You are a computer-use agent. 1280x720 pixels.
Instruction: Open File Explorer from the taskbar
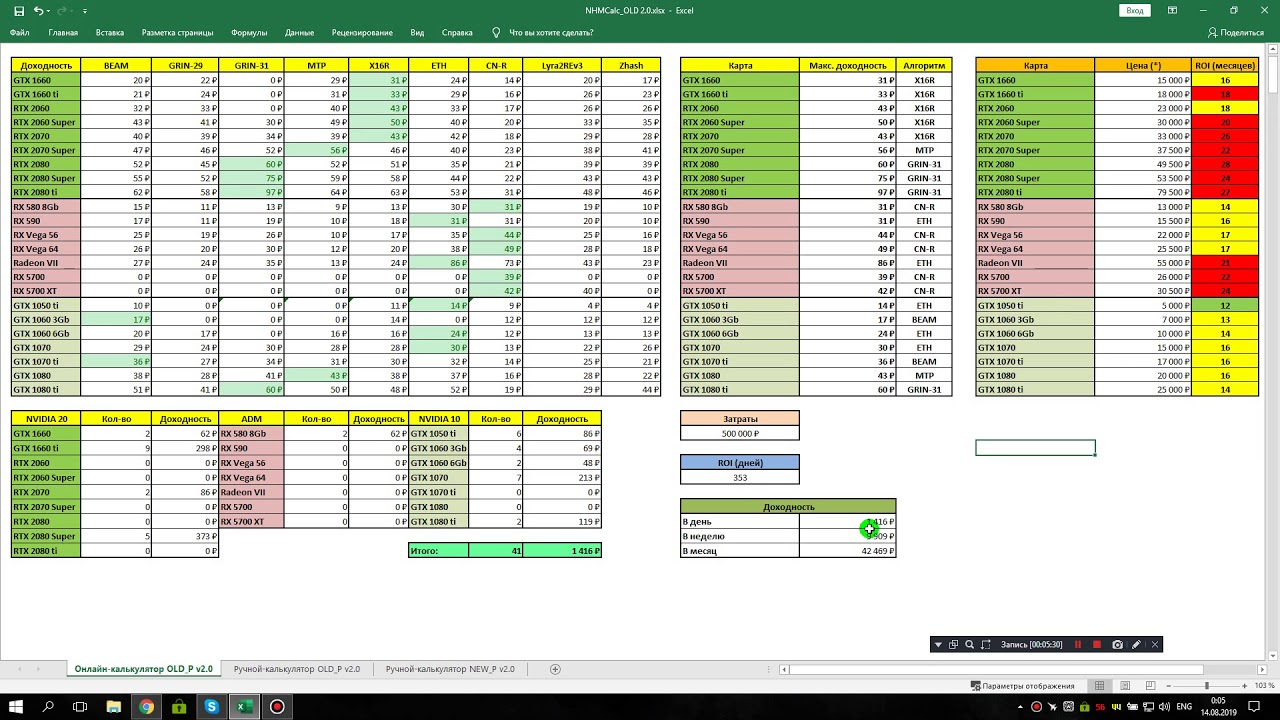(x=114, y=707)
